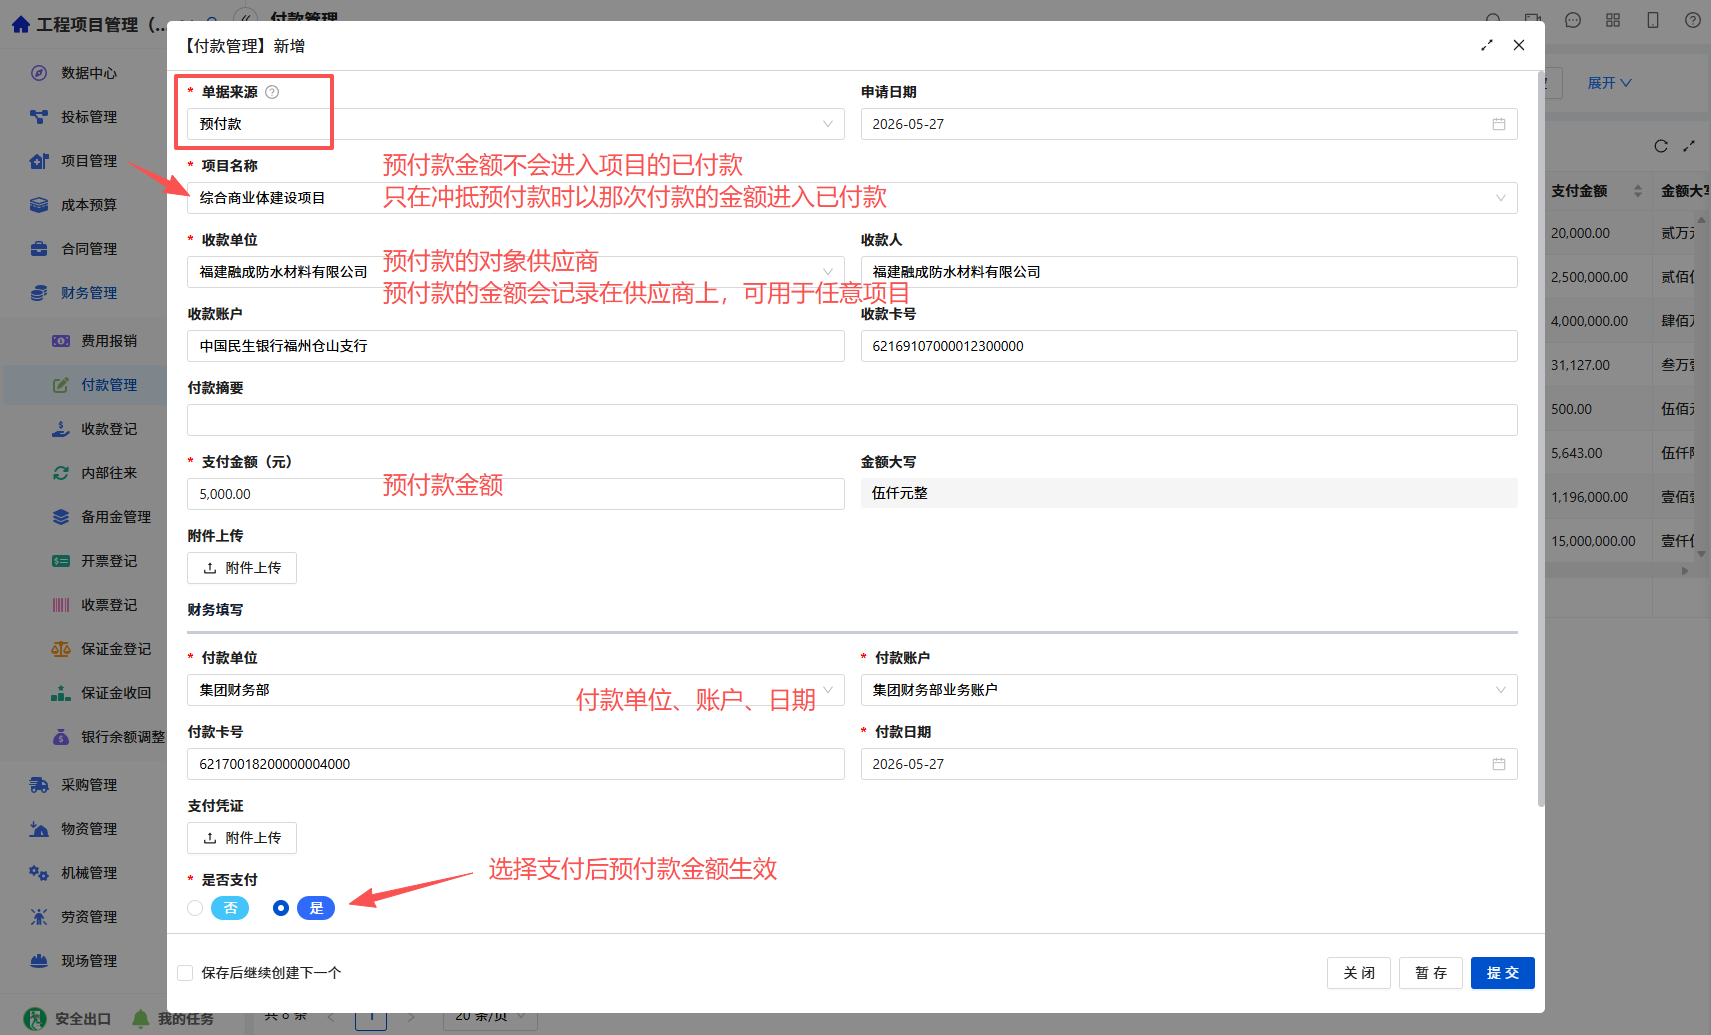Click the 投标管理 sidebar icon
Screen dimensions: 1711x1035
(x=39, y=117)
